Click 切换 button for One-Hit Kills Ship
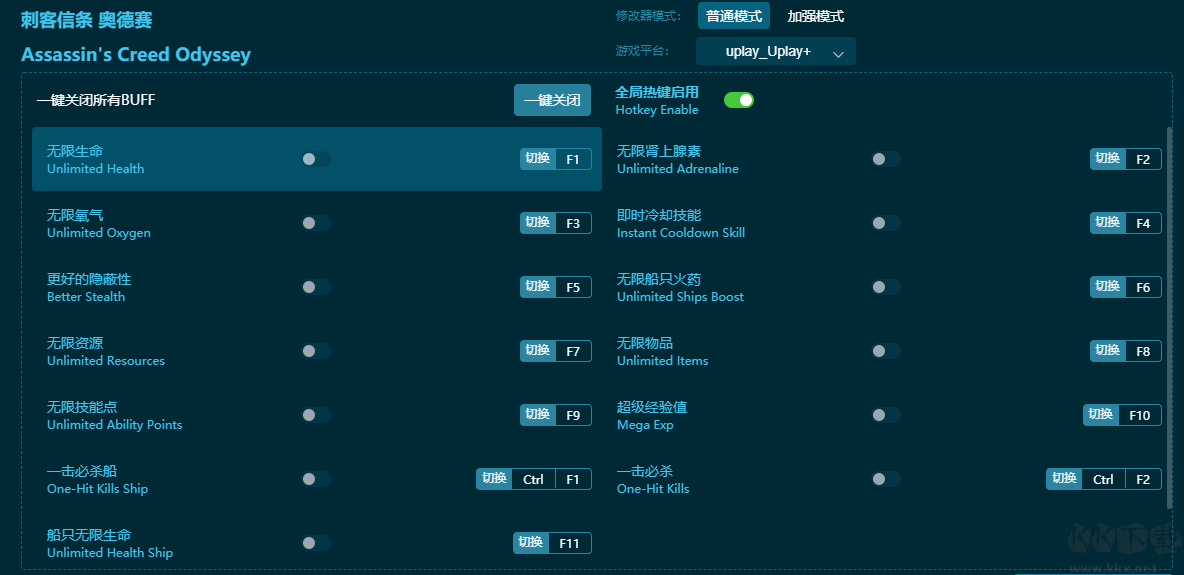This screenshot has width=1184, height=575. pos(494,479)
